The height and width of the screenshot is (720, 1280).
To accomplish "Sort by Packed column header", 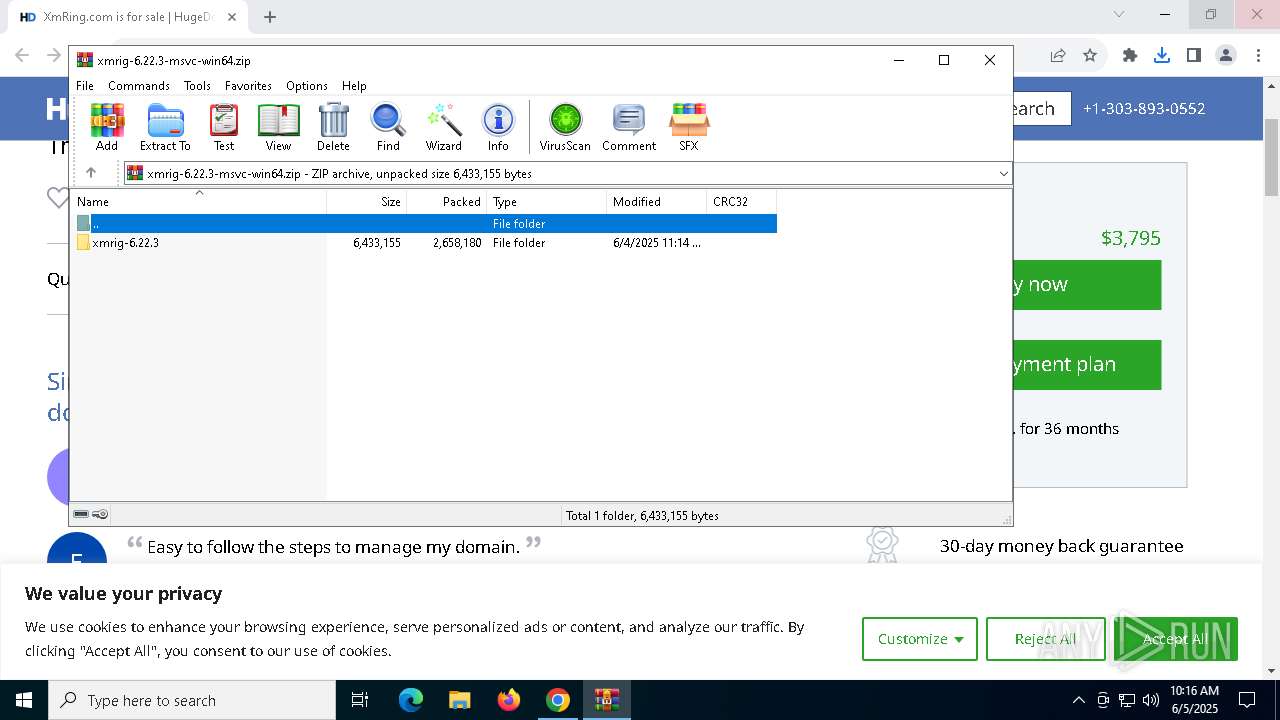I will point(447,202).
